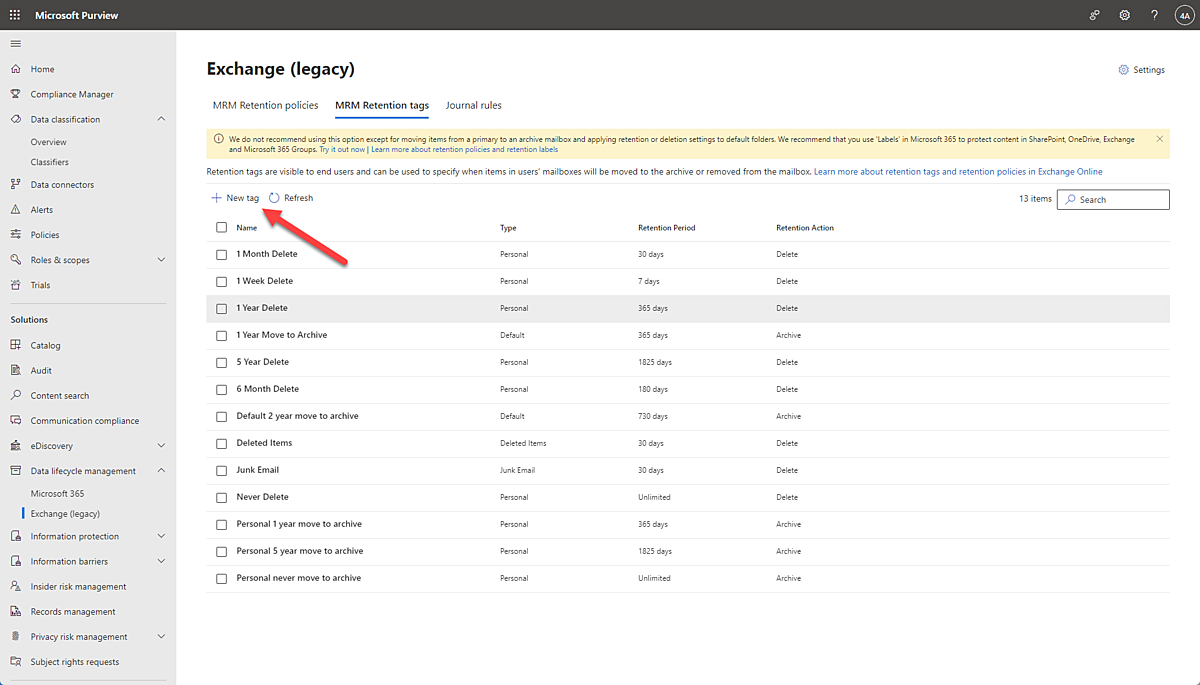Image resolution: width=1200 pixels, height=685 pixels.
Task: Tick the select-all checkbox beside Name
Action: (221, 227)
